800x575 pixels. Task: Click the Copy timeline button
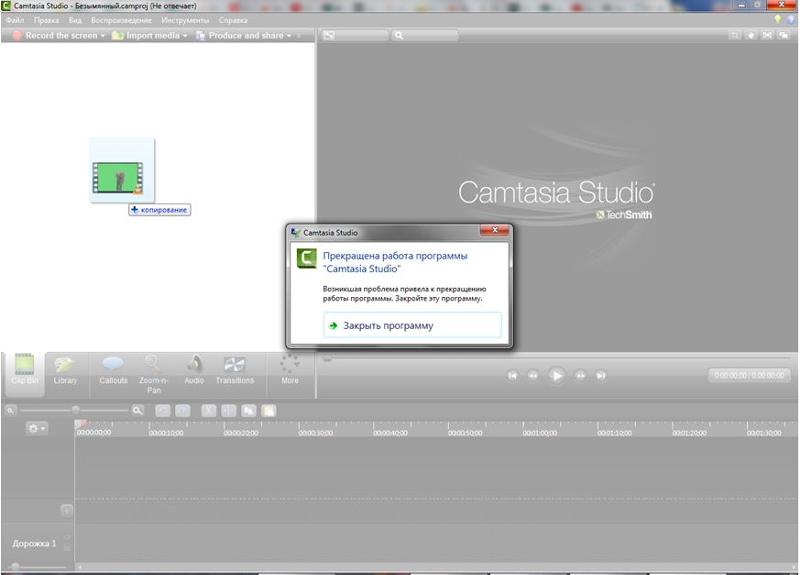[249, 411]
